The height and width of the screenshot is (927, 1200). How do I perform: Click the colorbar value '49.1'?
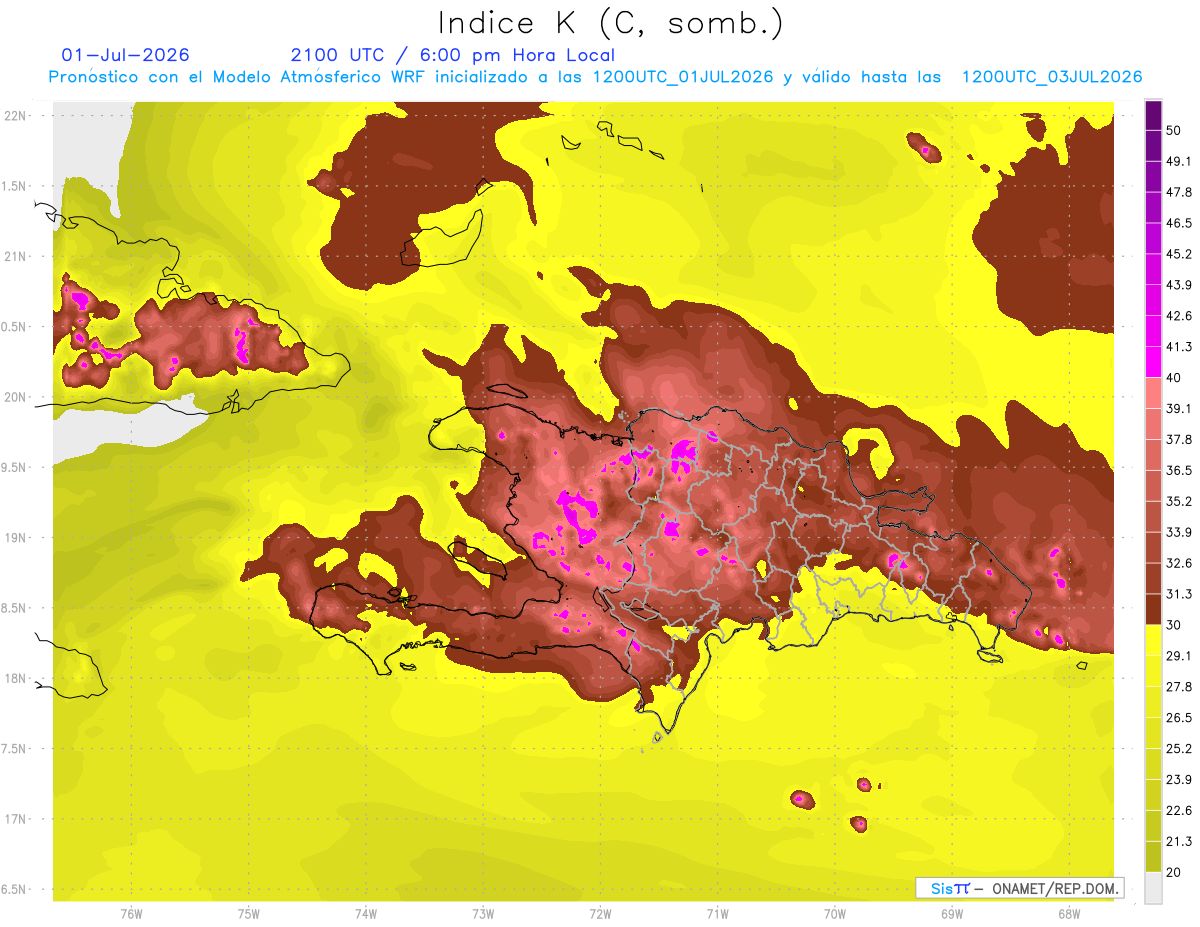pos(1179,161)
